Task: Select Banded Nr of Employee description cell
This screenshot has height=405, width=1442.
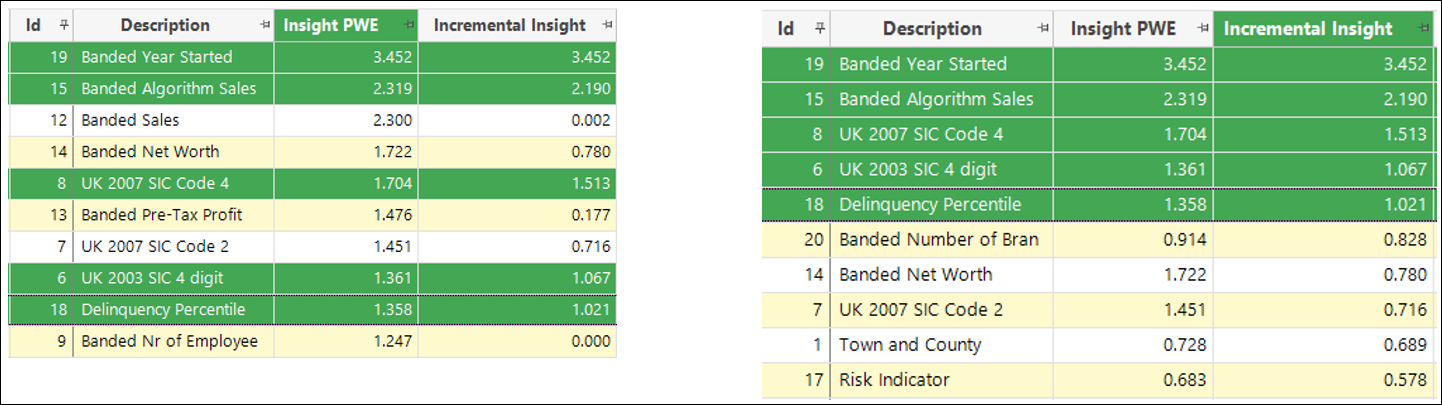Action: [174, 341]
